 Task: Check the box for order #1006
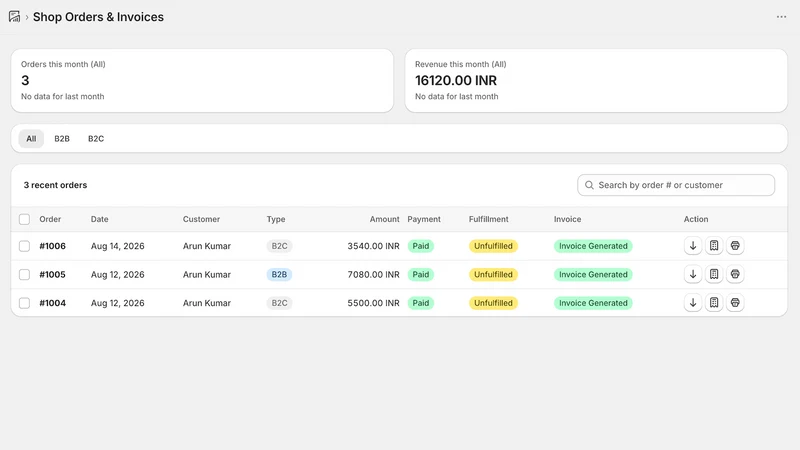[24, 246]
